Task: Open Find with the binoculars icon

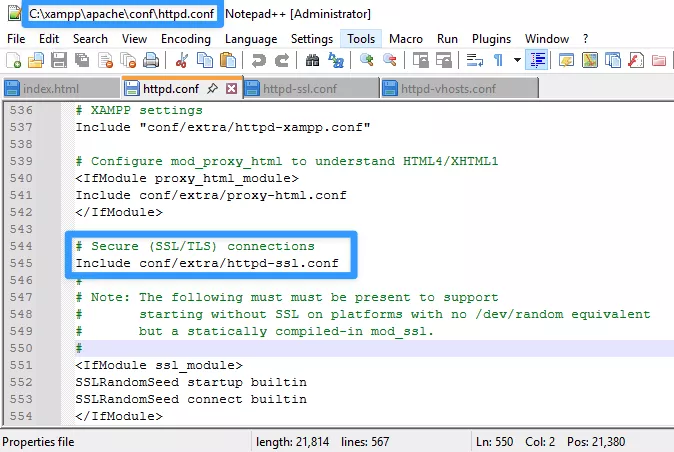Action: 312,60
